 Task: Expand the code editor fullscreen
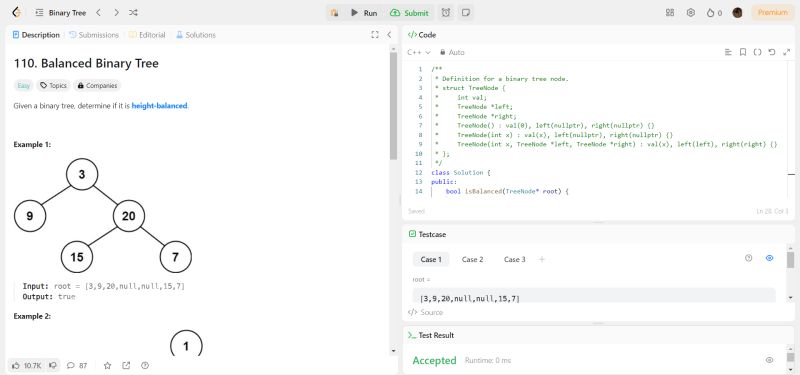(x=786, y=52)
